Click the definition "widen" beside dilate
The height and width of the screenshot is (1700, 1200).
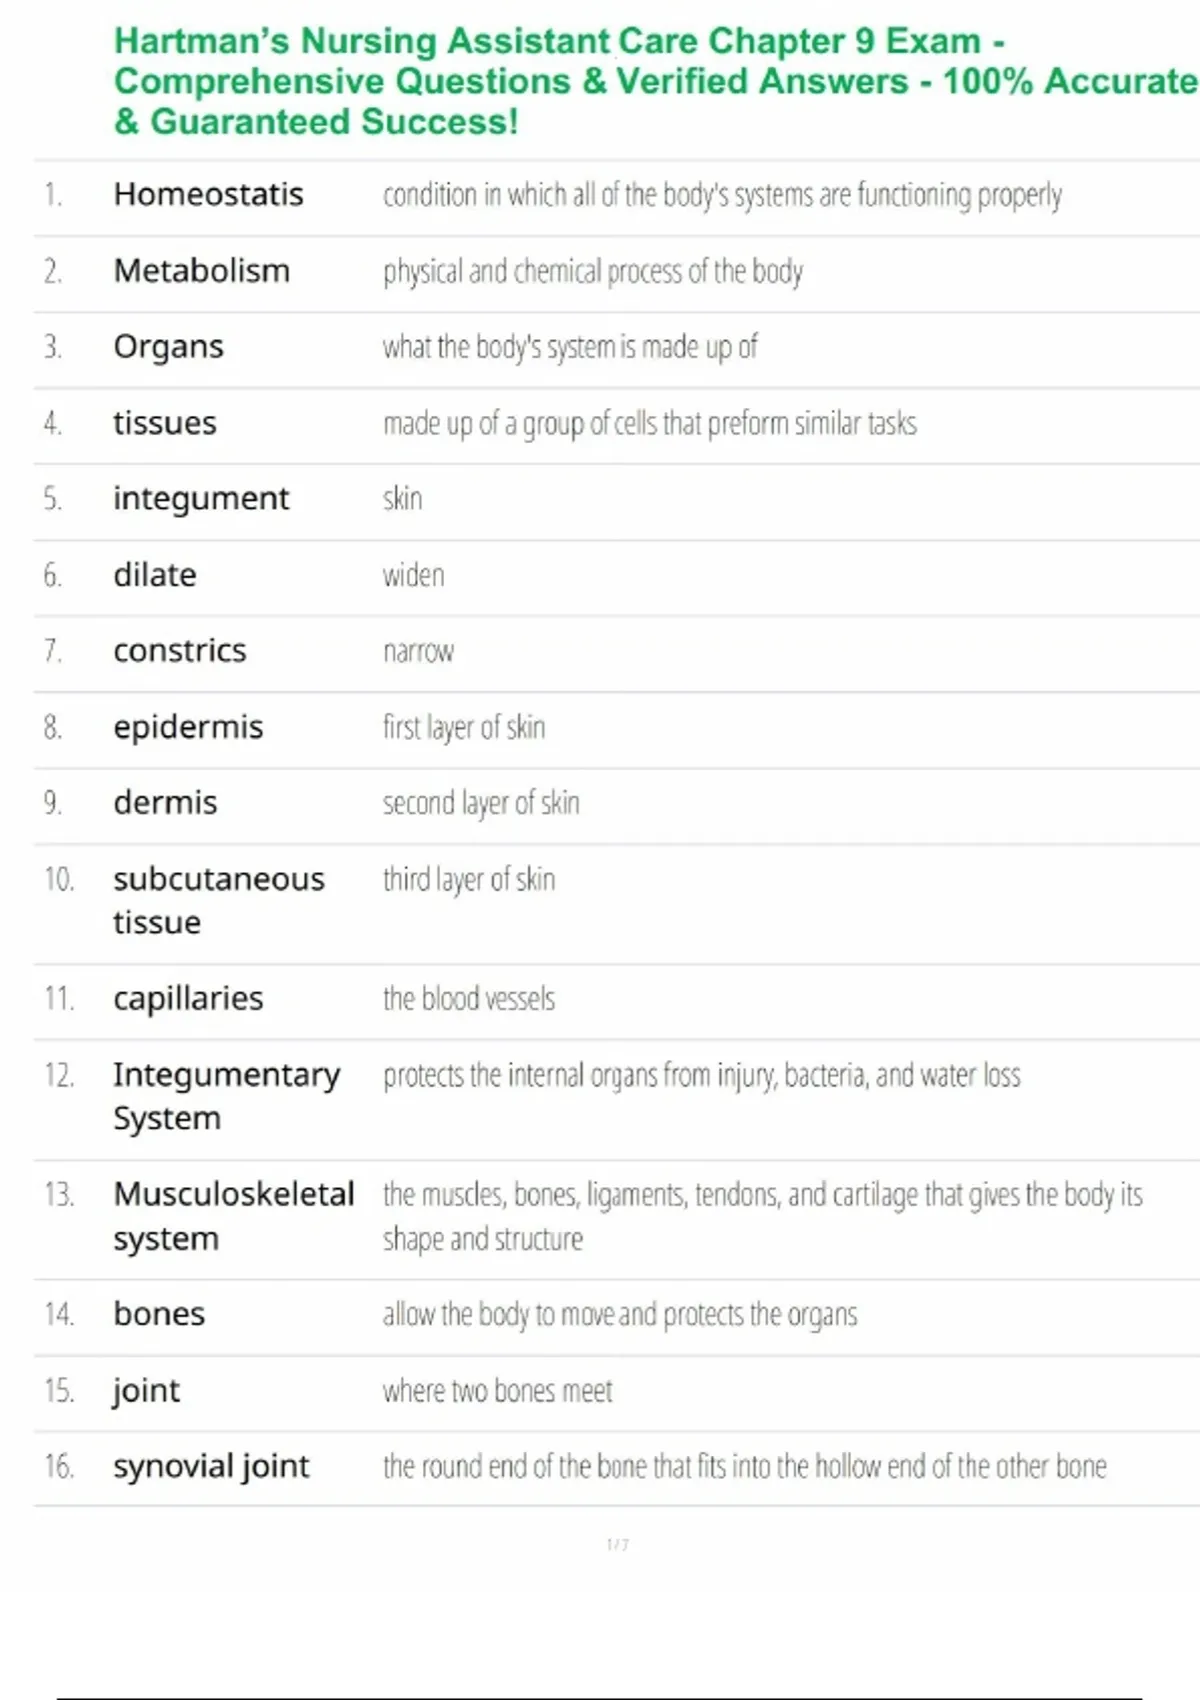(x=413, y=575)
